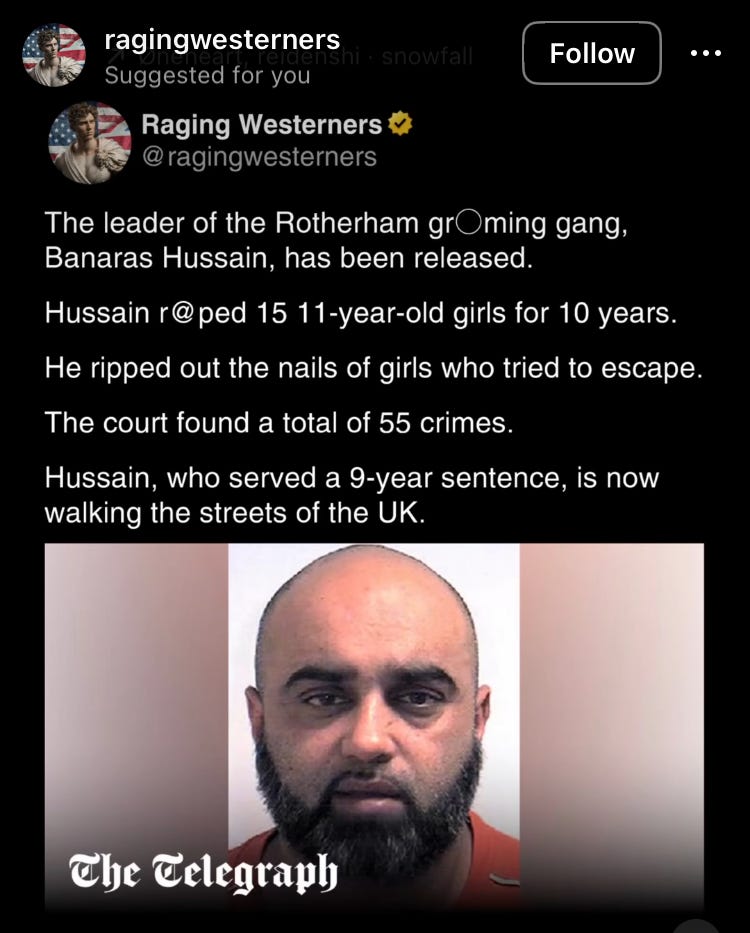Tap the line stating '55 crimes'

coord(279,423)
